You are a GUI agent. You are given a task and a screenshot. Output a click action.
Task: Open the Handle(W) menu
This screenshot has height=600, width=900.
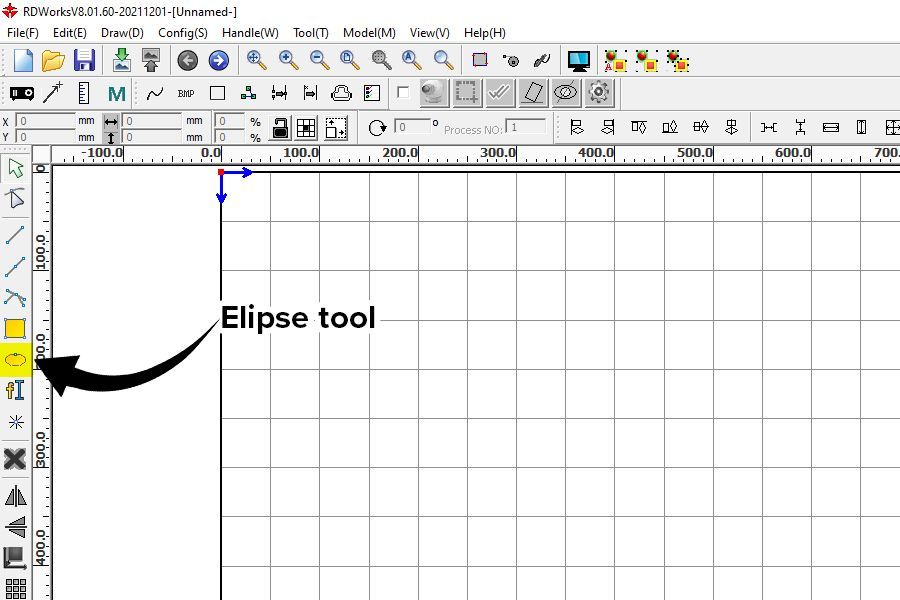[249, 32]
